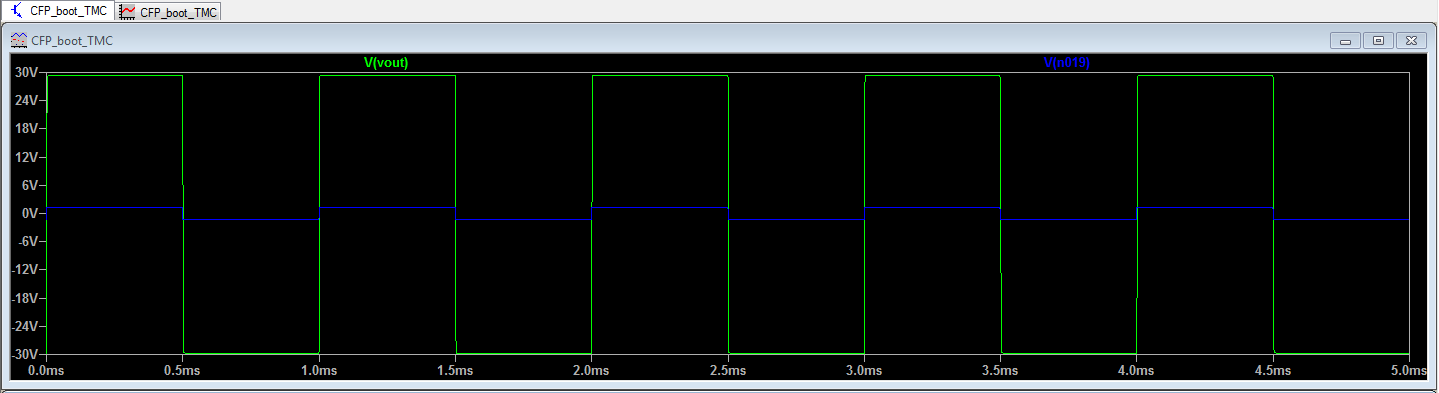Image resolution: width=1439 pixels, height=393 pixels.
Task: Click the 4.5ms time axis label
Action: click(1272, 370)
